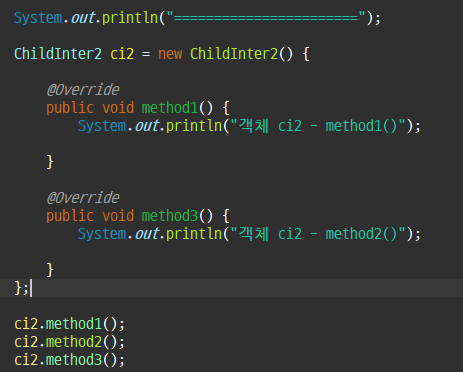The height and width of the screenshot is (372, 463).
Task: Click method3 name in public void declaration
Action: 170,216
